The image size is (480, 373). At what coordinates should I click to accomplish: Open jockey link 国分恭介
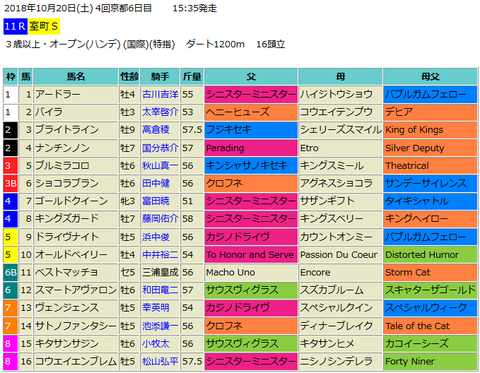coord(160,148)
